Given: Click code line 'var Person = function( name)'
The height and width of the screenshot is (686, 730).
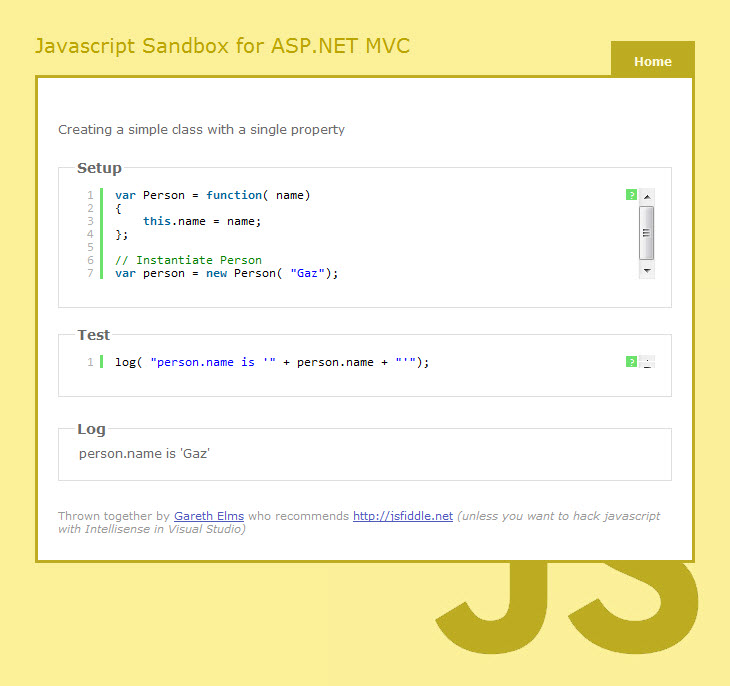Looking at the screenshot, I should click(213, 195).
